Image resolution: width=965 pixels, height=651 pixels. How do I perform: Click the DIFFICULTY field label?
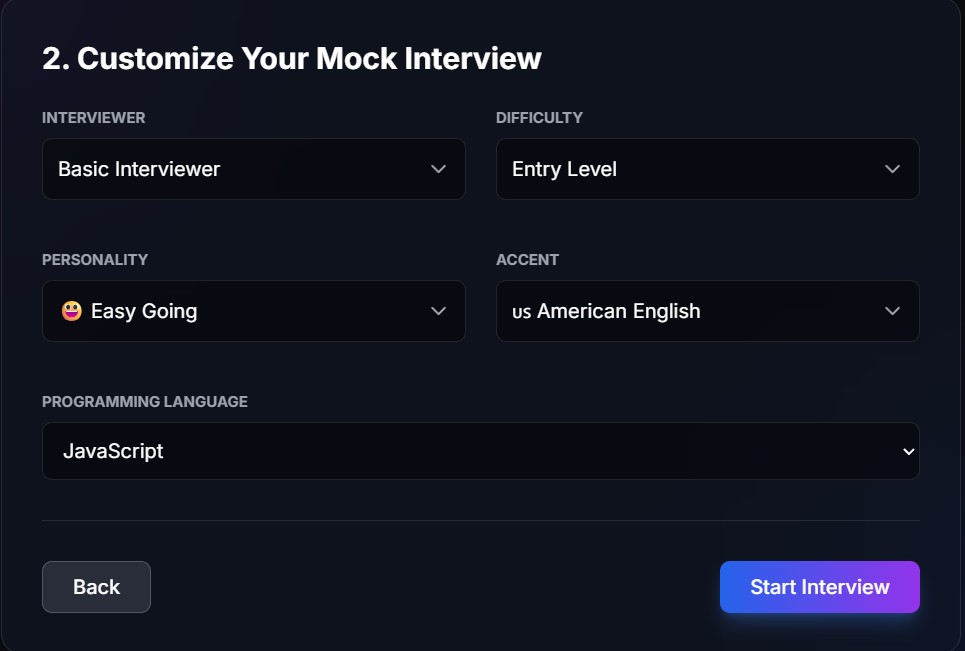coord(539,117)
